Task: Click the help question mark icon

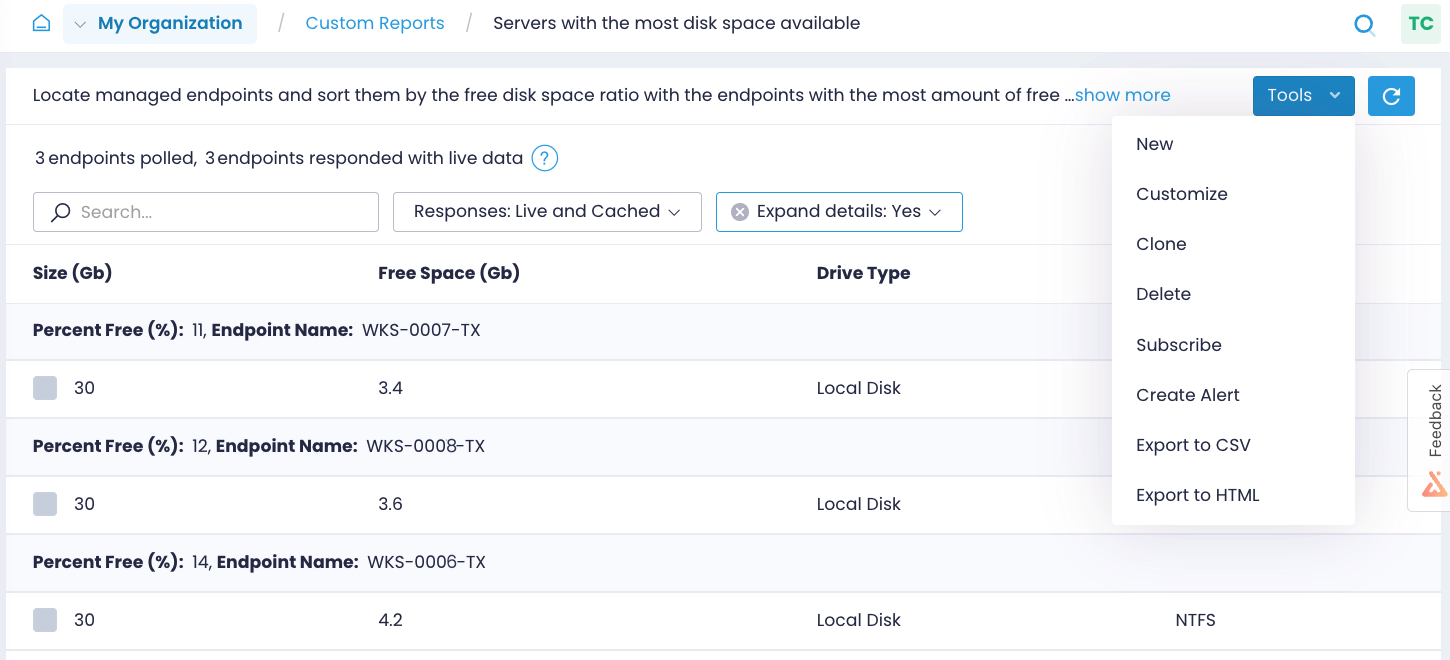Action: [544, 158]
